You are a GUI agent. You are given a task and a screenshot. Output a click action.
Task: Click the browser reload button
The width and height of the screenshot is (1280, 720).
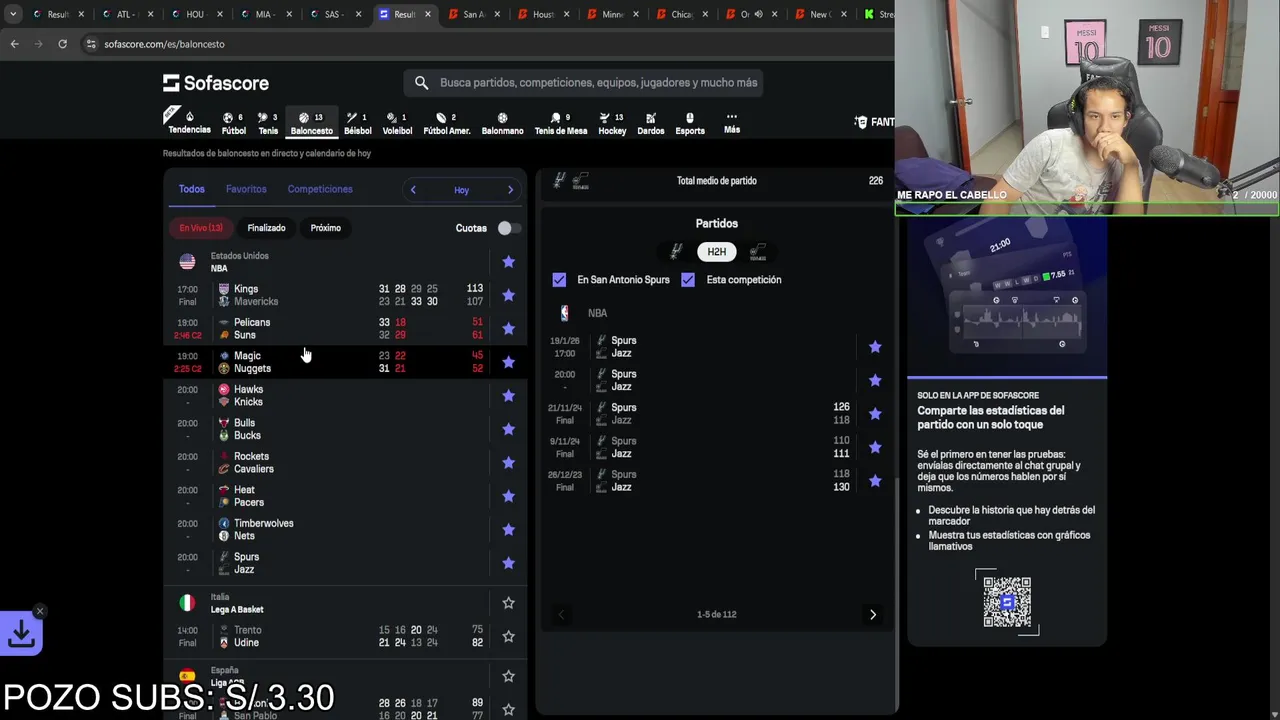pyautogui.click(x=62, y=44)
